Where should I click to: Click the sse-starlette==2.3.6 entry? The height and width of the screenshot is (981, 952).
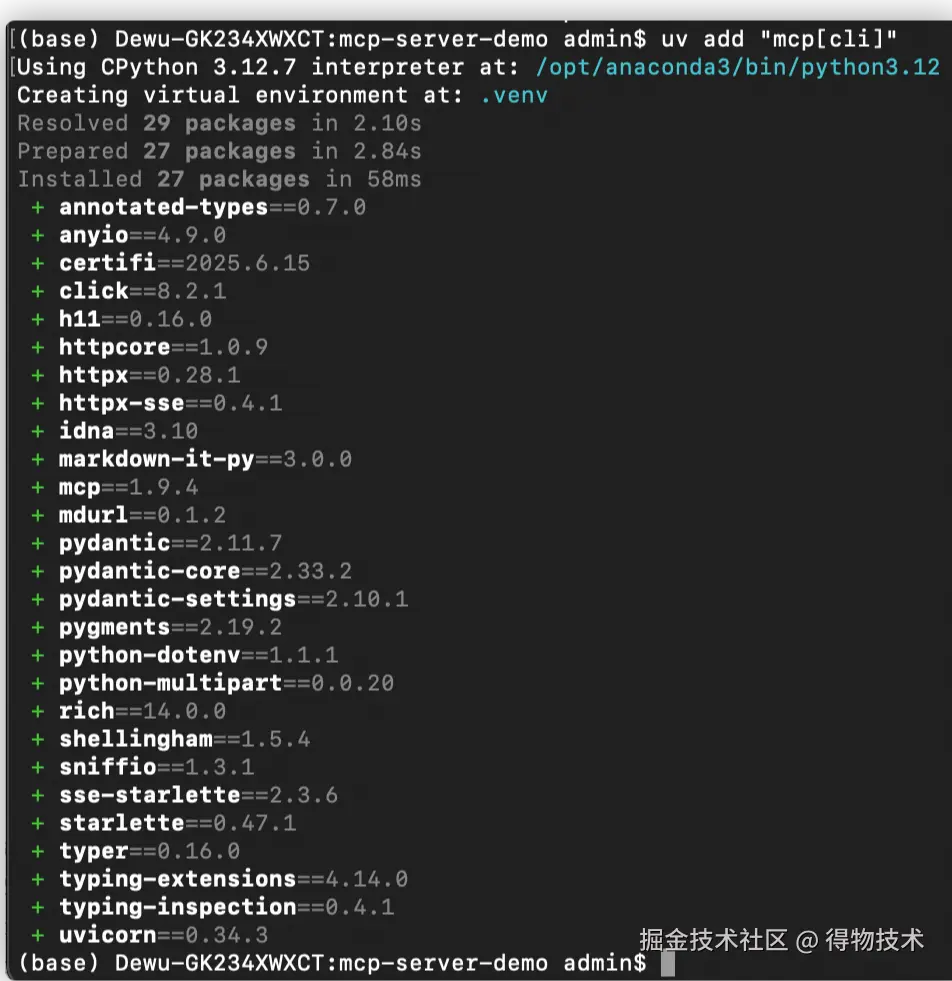coord(198,796)
